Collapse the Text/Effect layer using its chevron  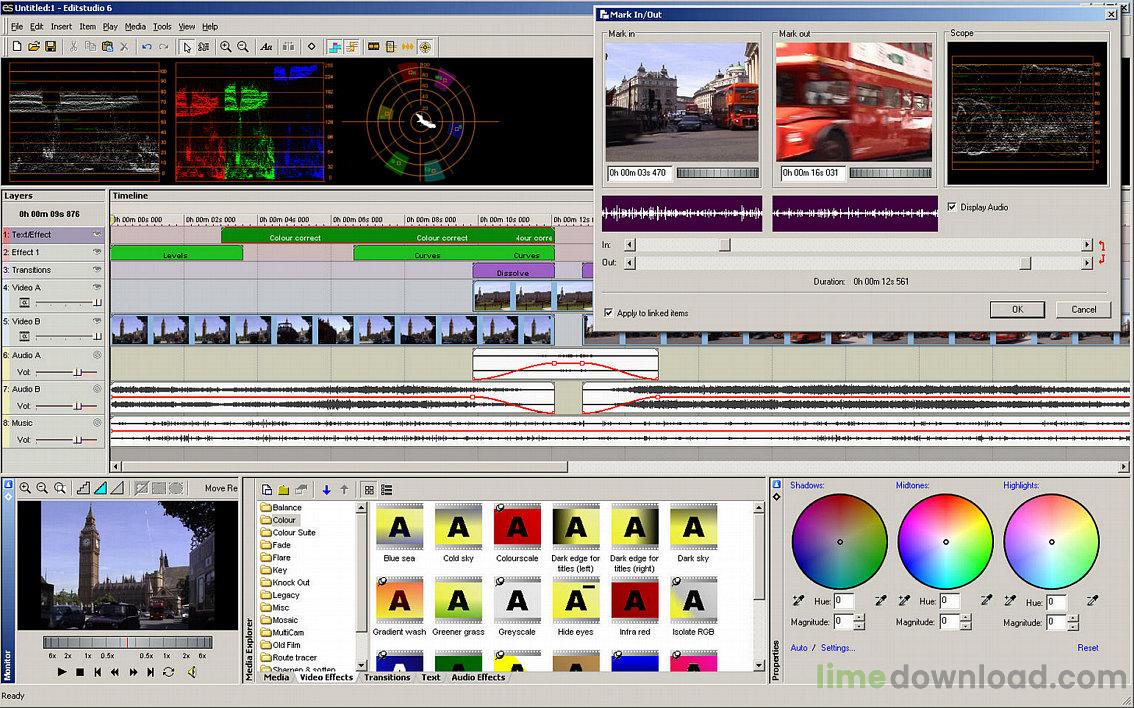coord(96,235)
